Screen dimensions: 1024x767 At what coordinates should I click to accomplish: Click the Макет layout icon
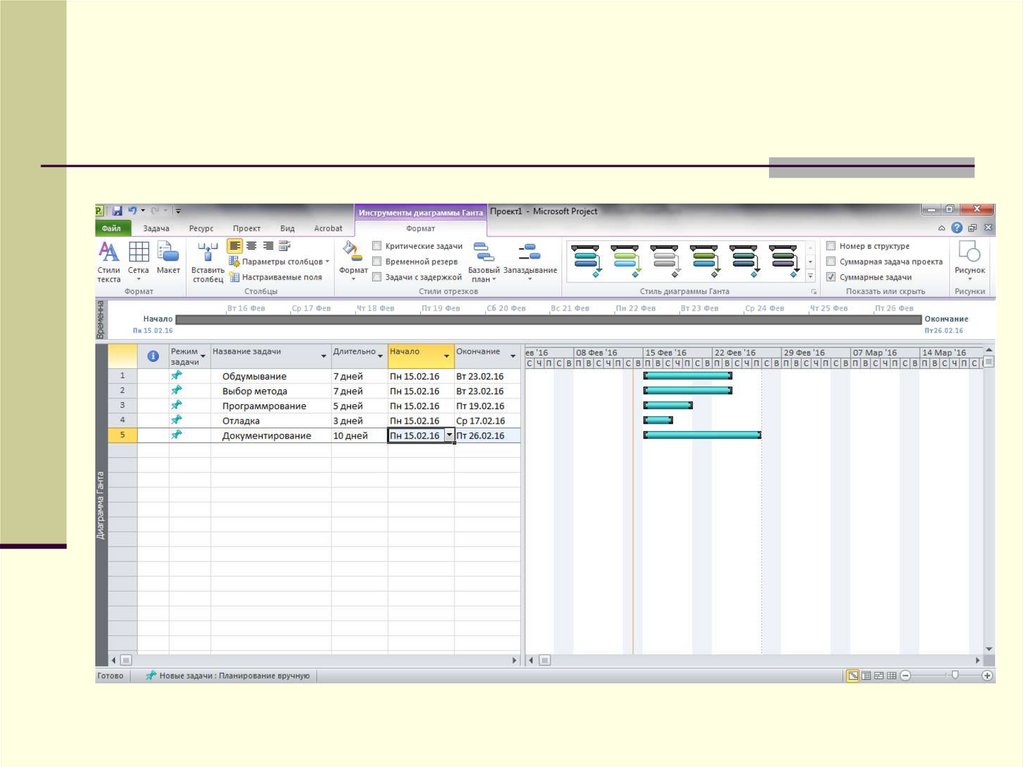tap(168, 254)
